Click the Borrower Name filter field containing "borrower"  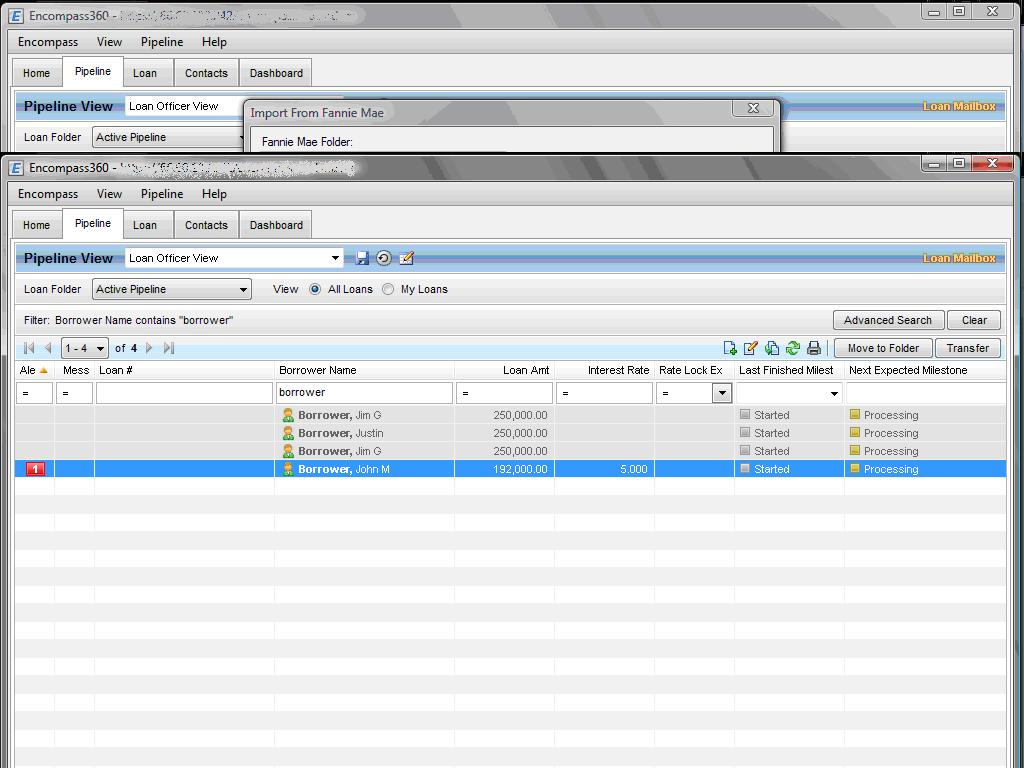tap(364, 392)
